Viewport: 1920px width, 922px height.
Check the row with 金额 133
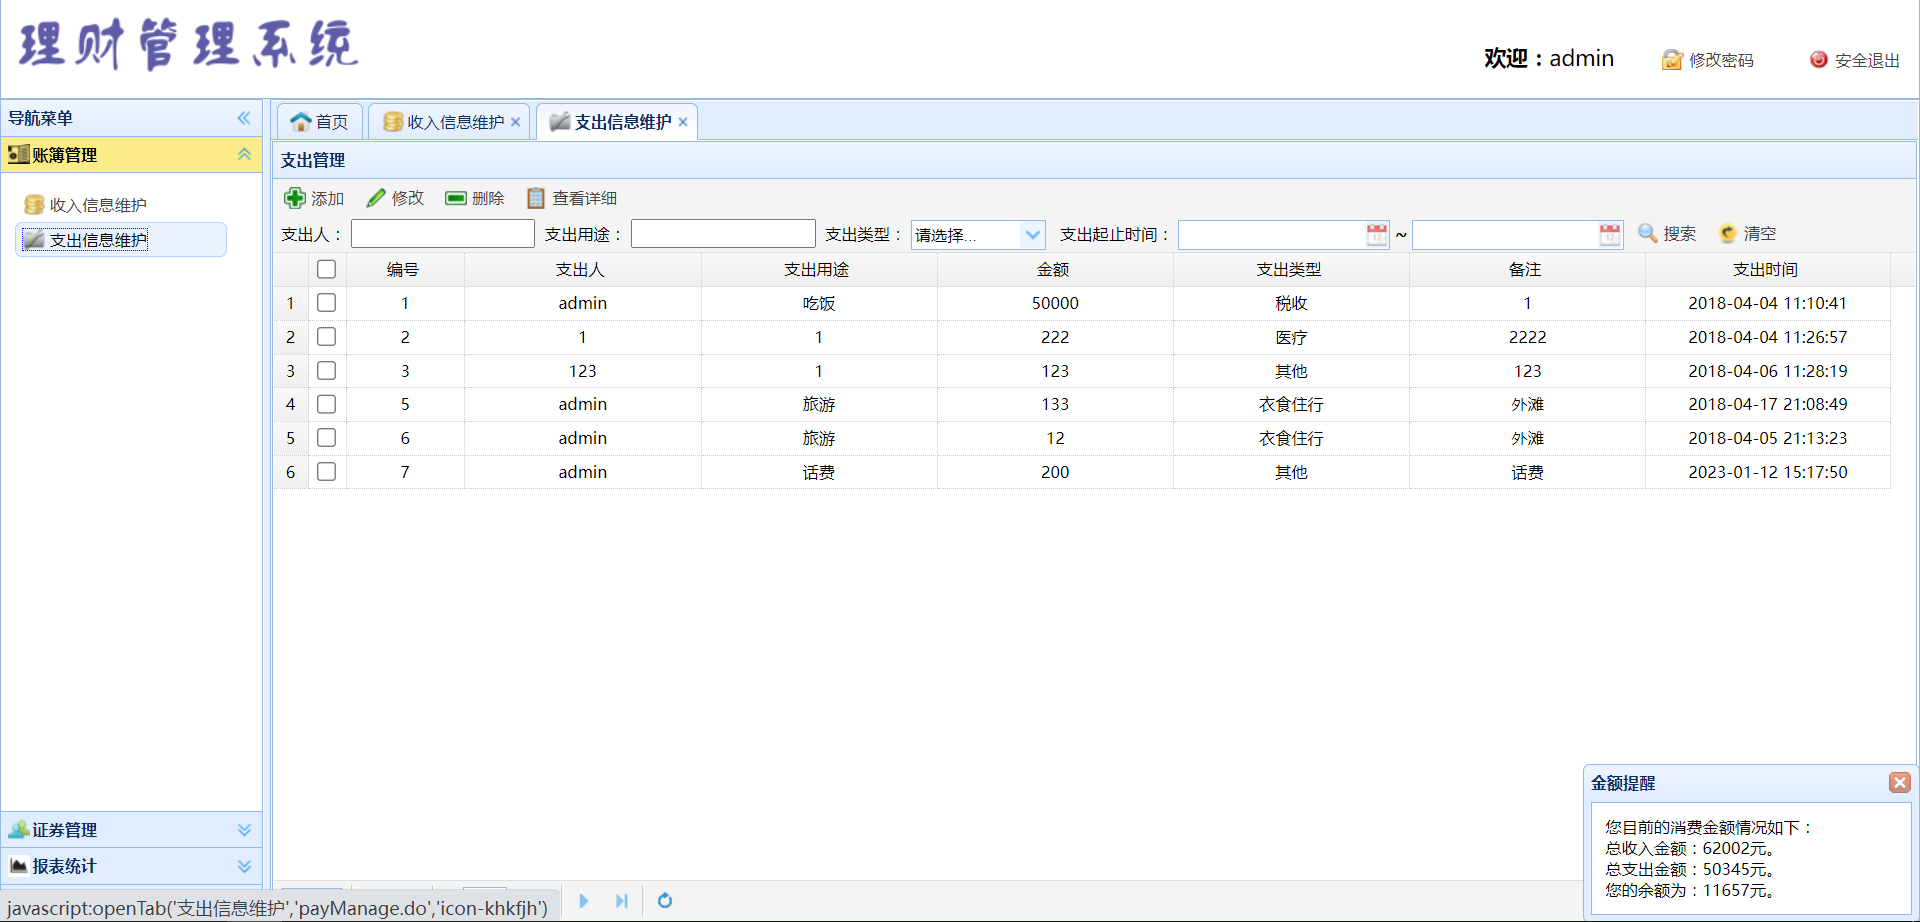(326, 404)
